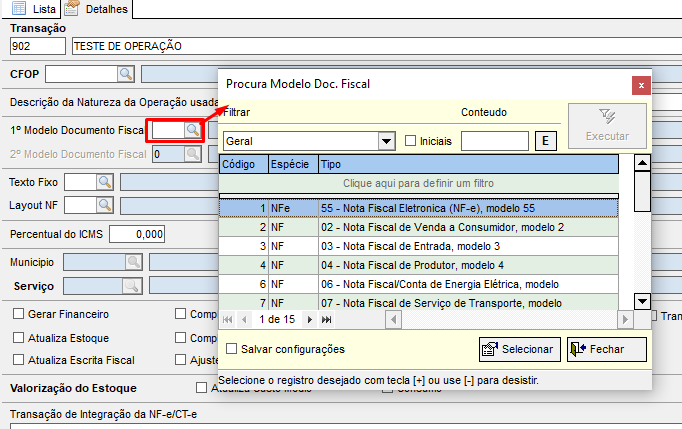Click the Texto Fixo lookup magnifier
Image resolution: width=682 pixels, height=429 pixels.
103,182
